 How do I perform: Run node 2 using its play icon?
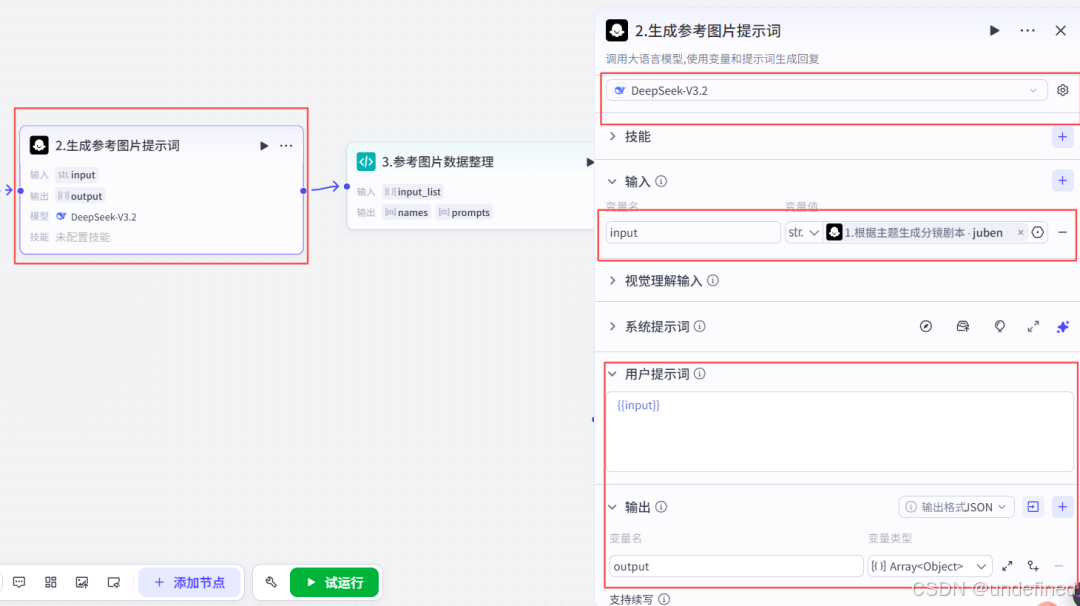click(994, 30)
